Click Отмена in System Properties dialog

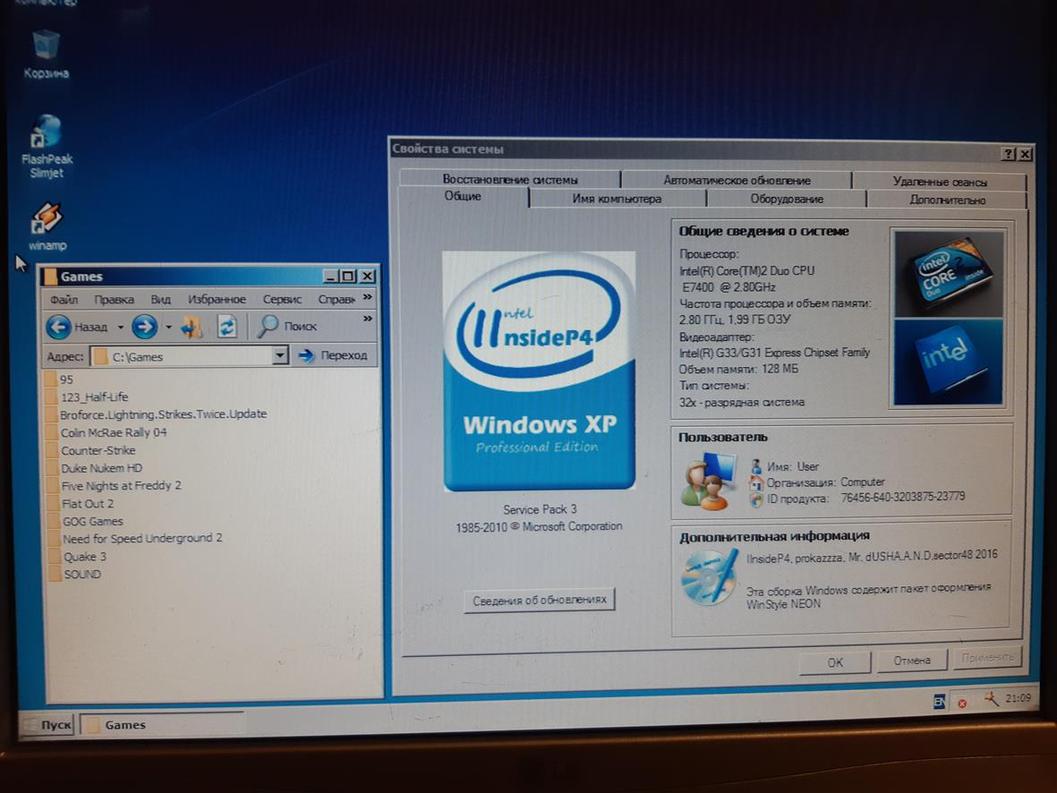click(911, 661)
